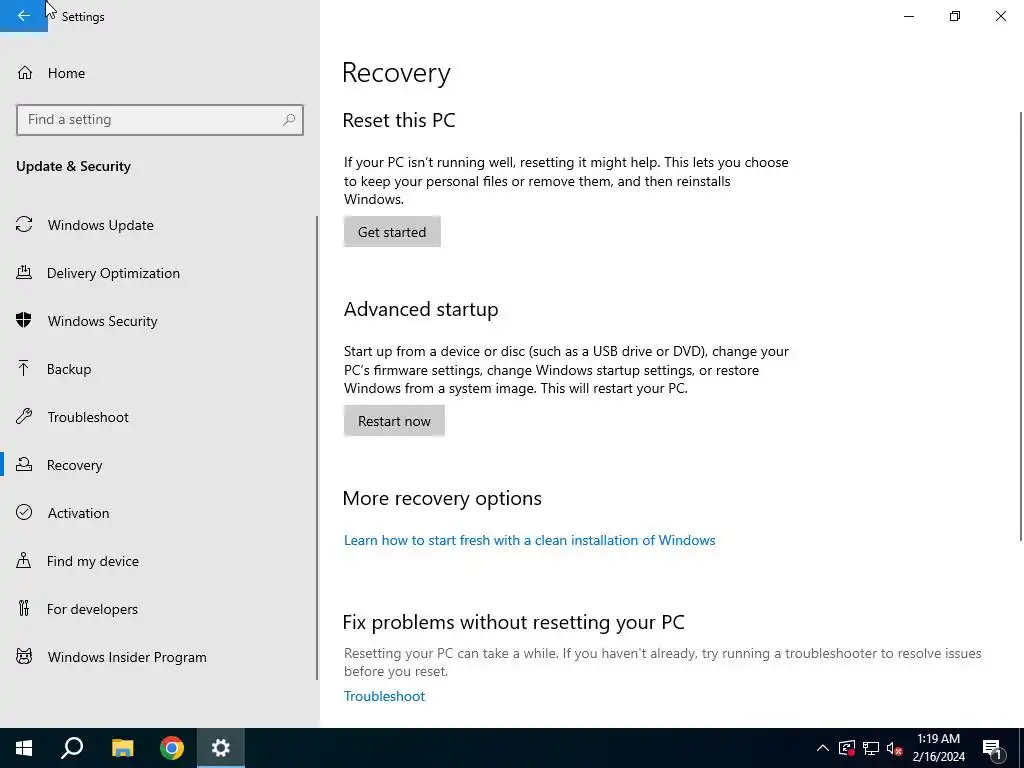Select the Find my device icon
This screenshot has width=1024, height=768.
[x=24, y=561]
